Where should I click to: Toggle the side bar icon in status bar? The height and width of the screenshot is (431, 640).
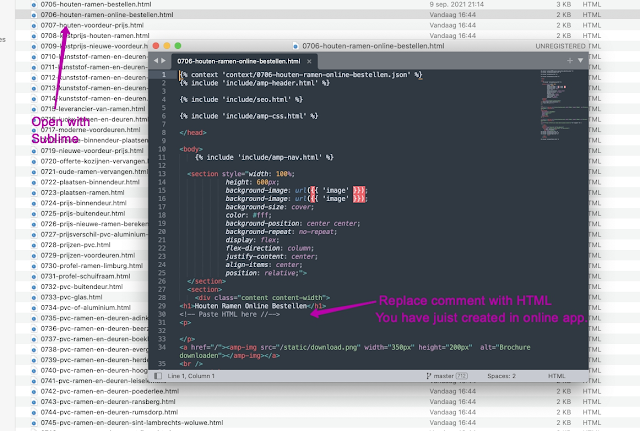pyautogui.click(x=156, y=374)
